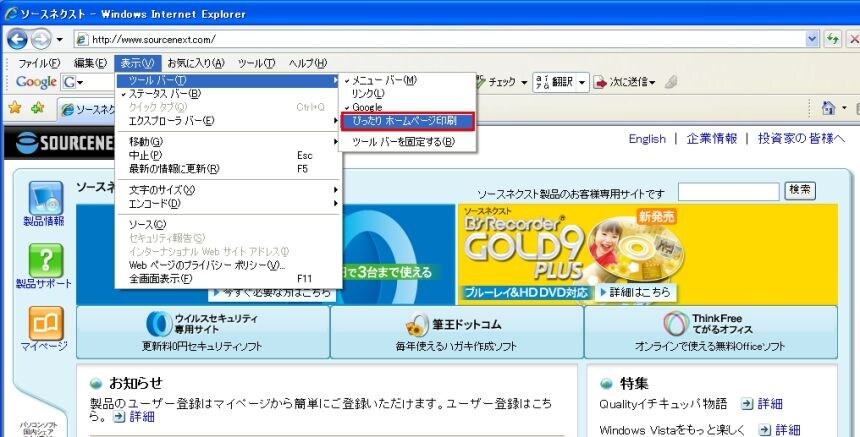This screenshot has height=437, width=860.
Task: Expand the 翻訳 dropdown arrow
Action: click(x=582, y=83)
